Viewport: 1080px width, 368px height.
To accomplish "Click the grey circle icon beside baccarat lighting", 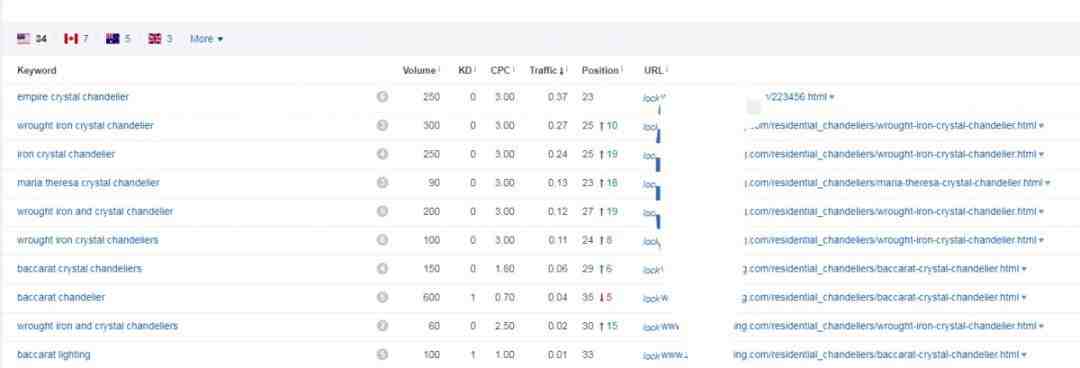I will pyautogui.click(x=382, y=355).
